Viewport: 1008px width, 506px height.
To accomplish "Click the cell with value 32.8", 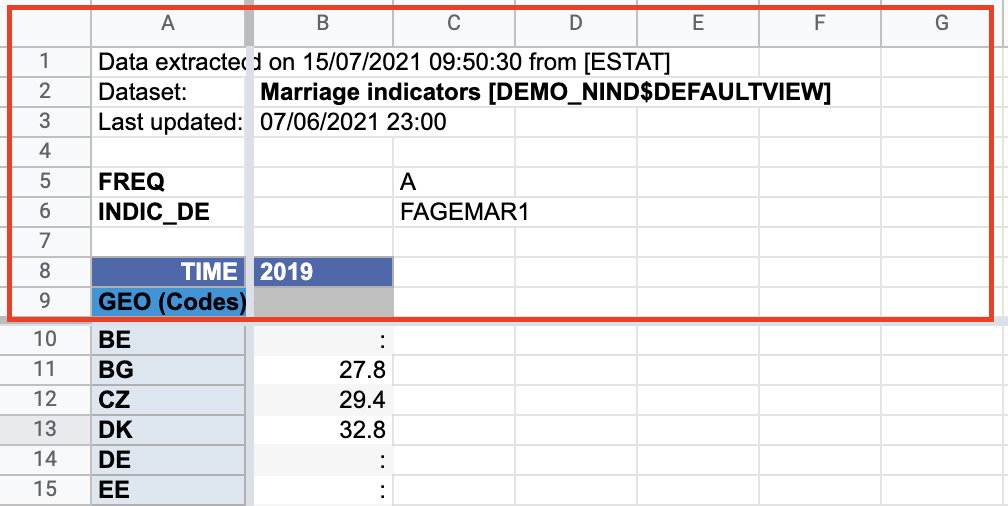I will (x=323, y=430).
